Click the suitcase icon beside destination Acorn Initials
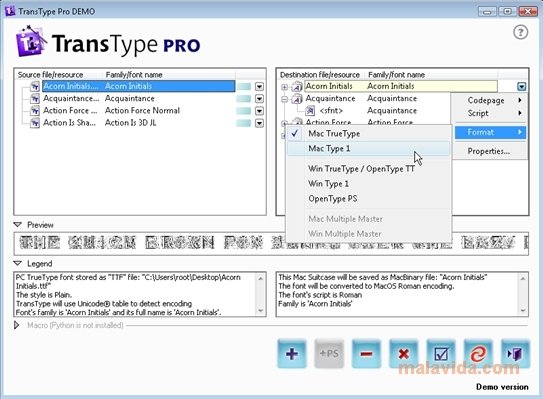The width and height of the screenshot is (543, 399). point(297,87)
